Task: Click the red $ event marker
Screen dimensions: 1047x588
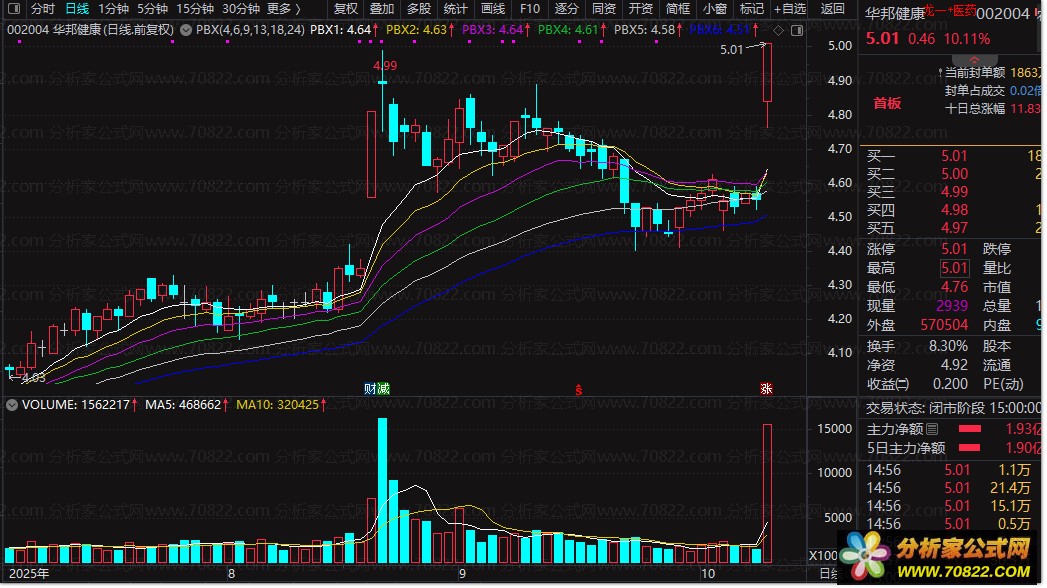Action: 579,390
